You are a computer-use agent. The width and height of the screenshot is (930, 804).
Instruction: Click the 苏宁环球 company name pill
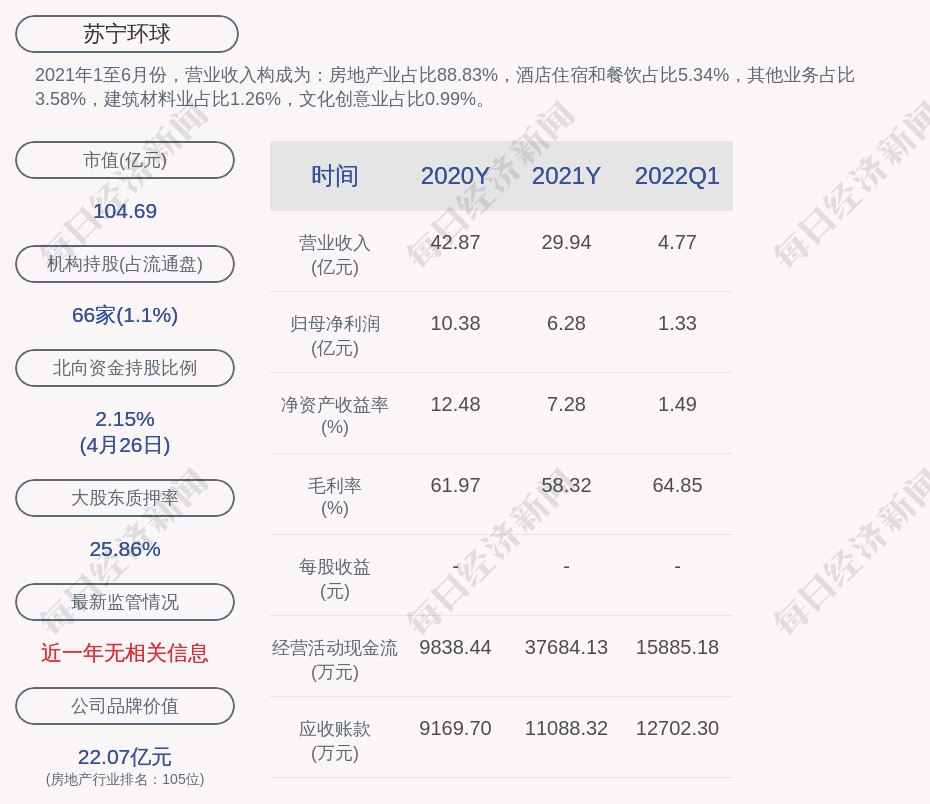pyautogui.click(x=127, y=34)
